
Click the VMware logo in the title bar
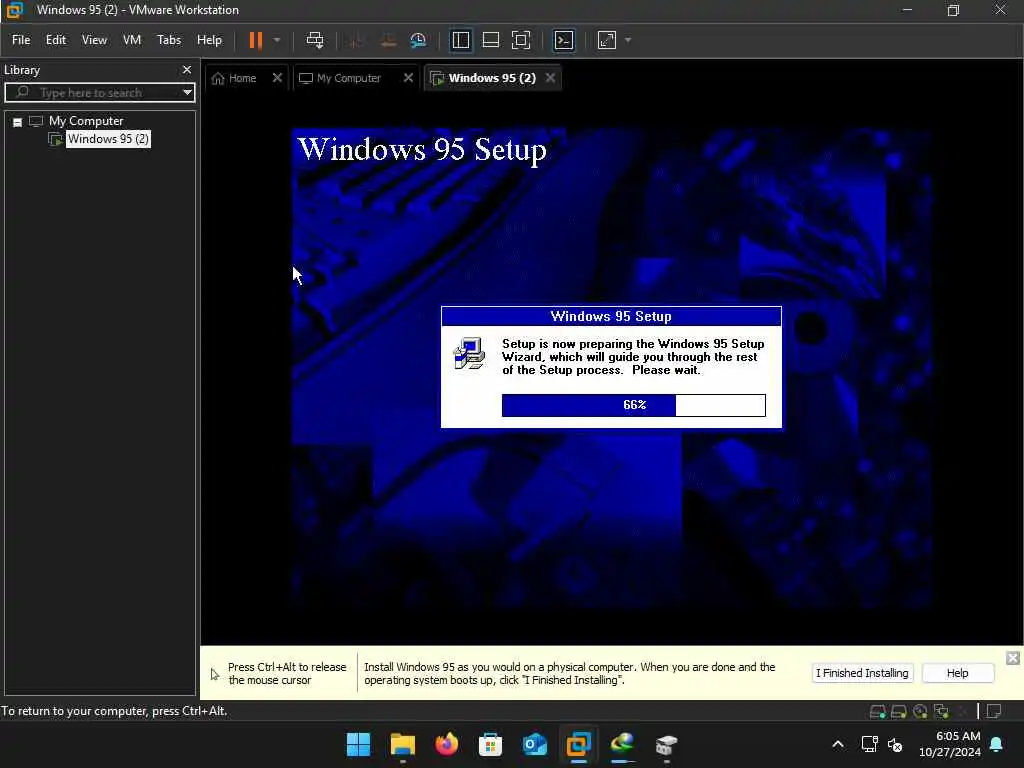[x=14, y=10]
